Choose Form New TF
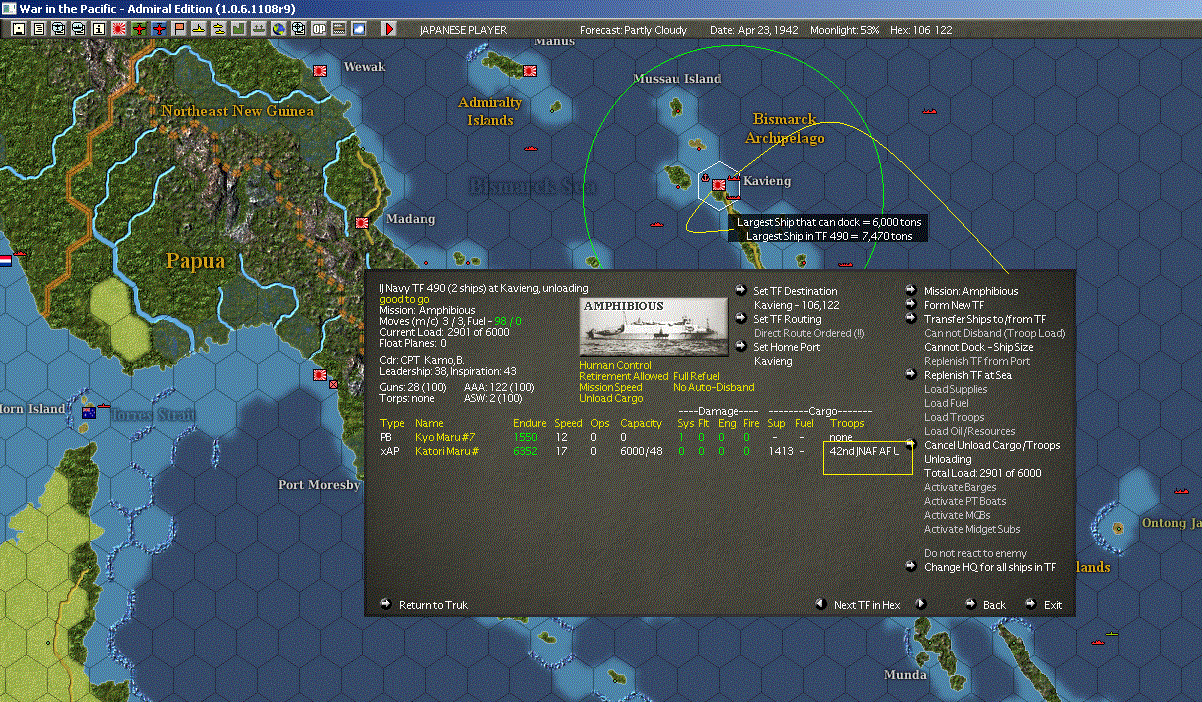 pos(953,305)
